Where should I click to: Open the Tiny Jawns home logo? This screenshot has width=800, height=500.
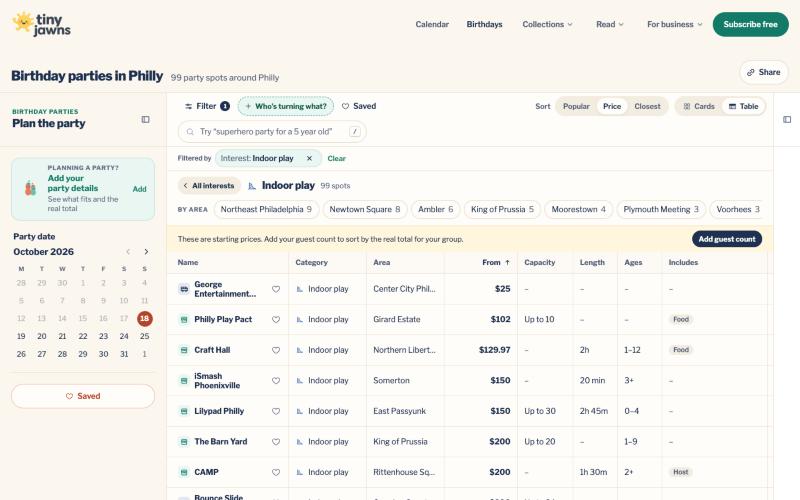click(x=41, y=24)
